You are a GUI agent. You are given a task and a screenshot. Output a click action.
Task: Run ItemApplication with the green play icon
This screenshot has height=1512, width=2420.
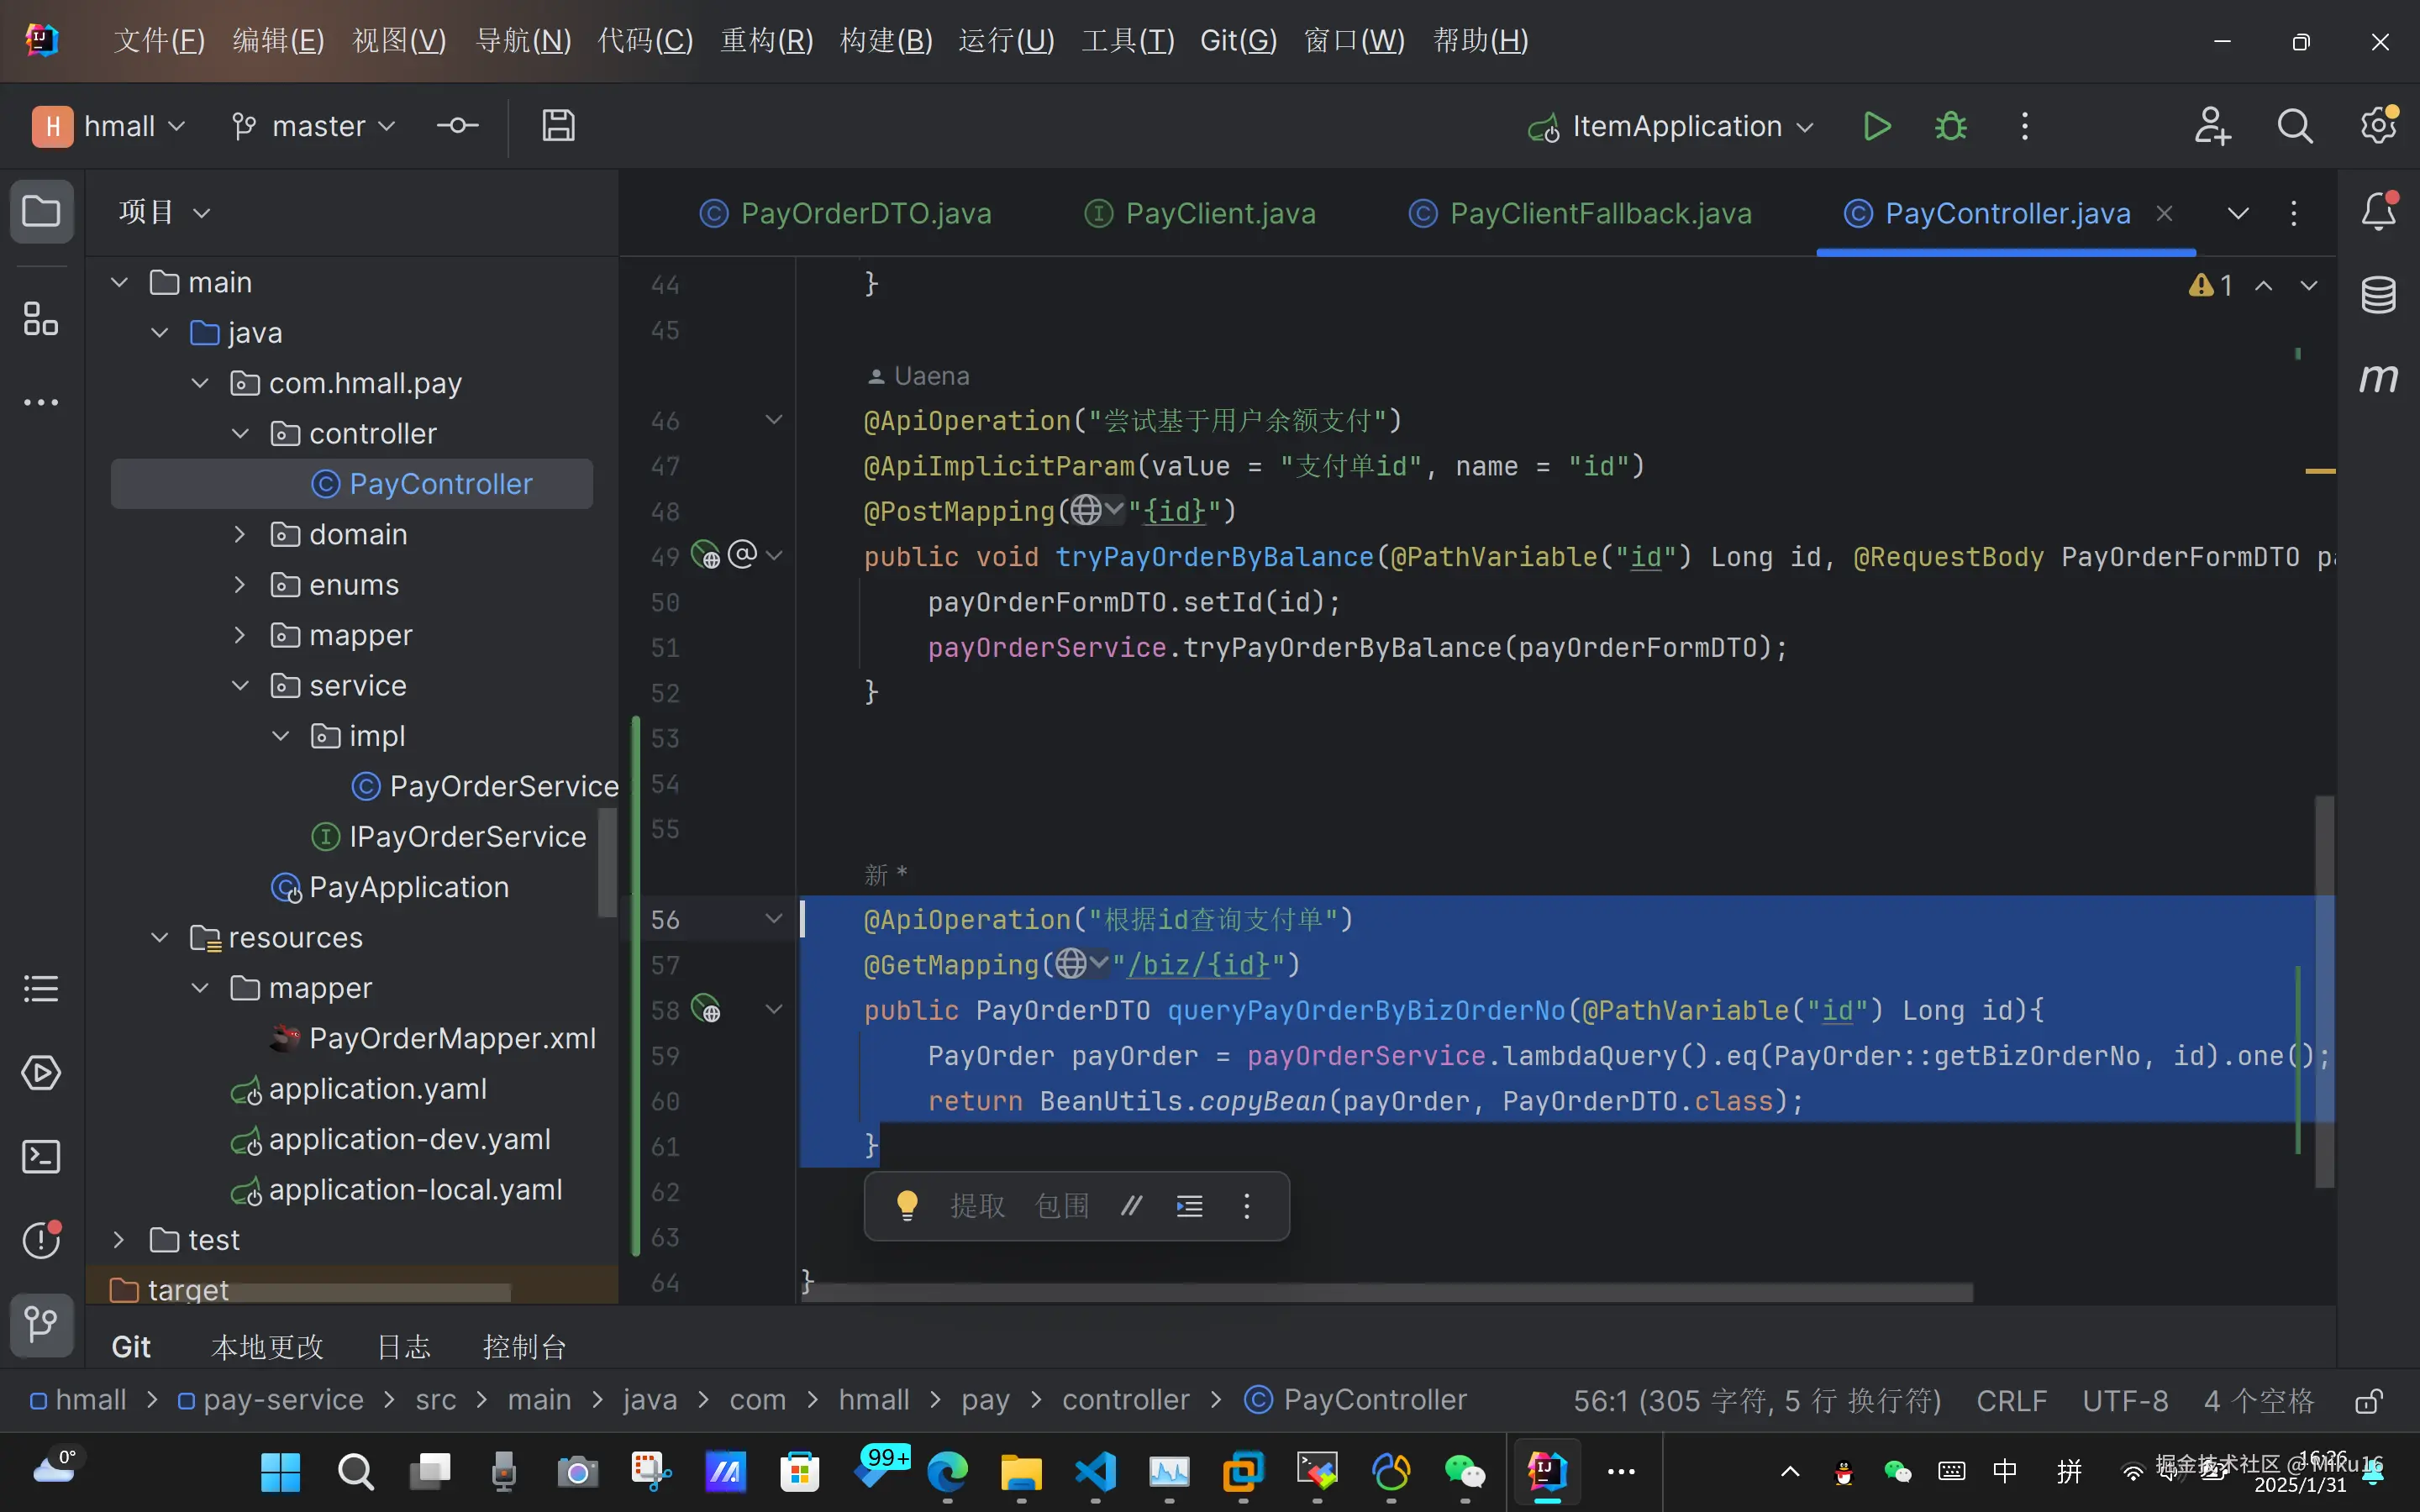[x=1876, y=126]
